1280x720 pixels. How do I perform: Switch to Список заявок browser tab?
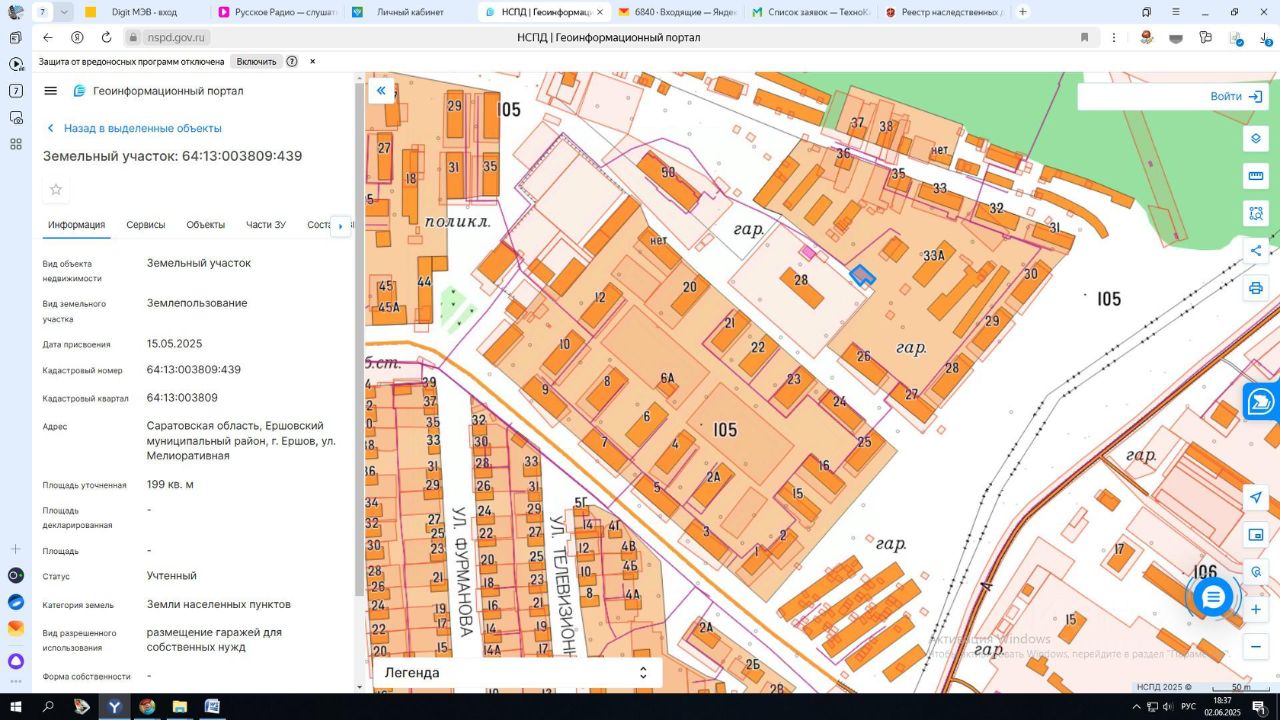point(810,12)
